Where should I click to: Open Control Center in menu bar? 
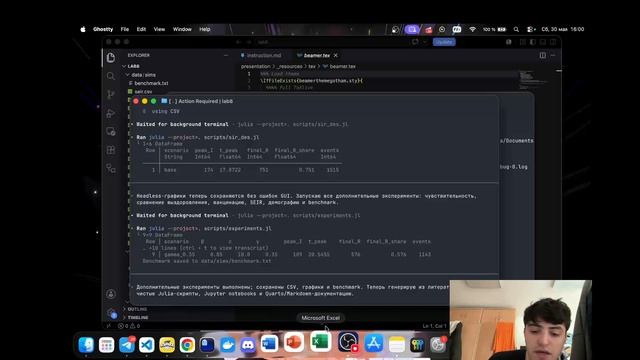[x=530, y=29]
